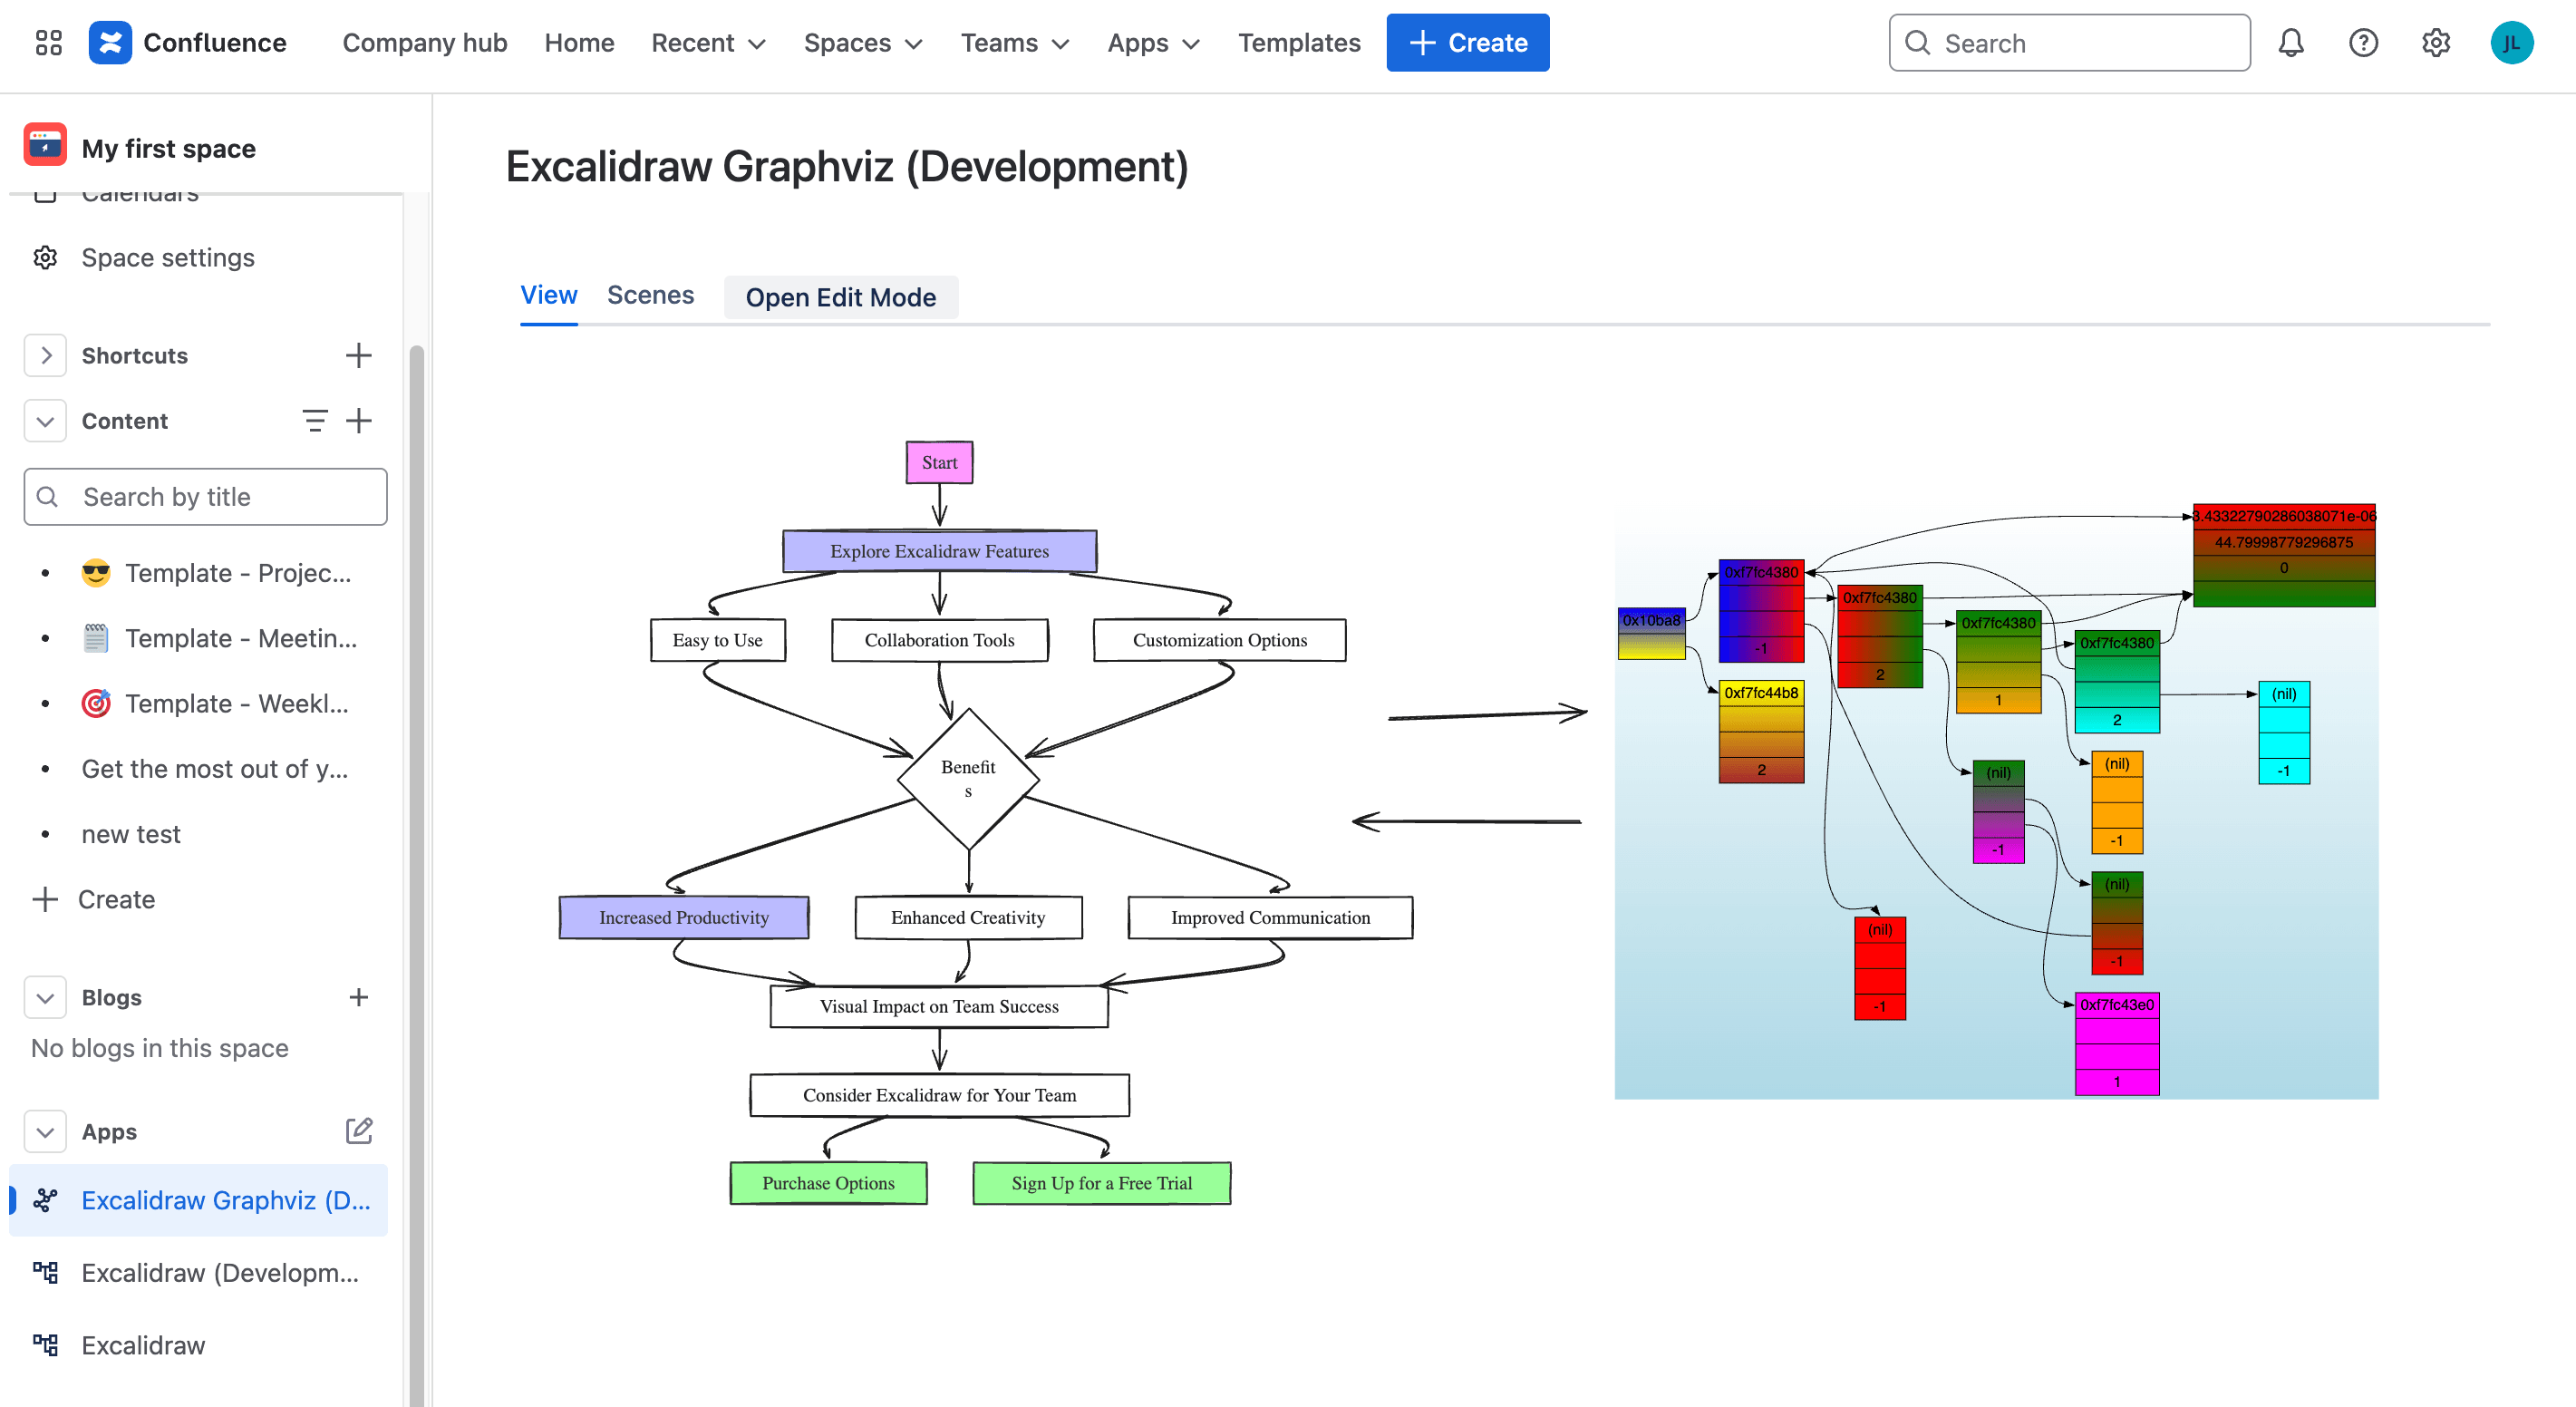Open the settings gear in top bar
The image size is (2576, 1407).
click(x=2436, y=43)
